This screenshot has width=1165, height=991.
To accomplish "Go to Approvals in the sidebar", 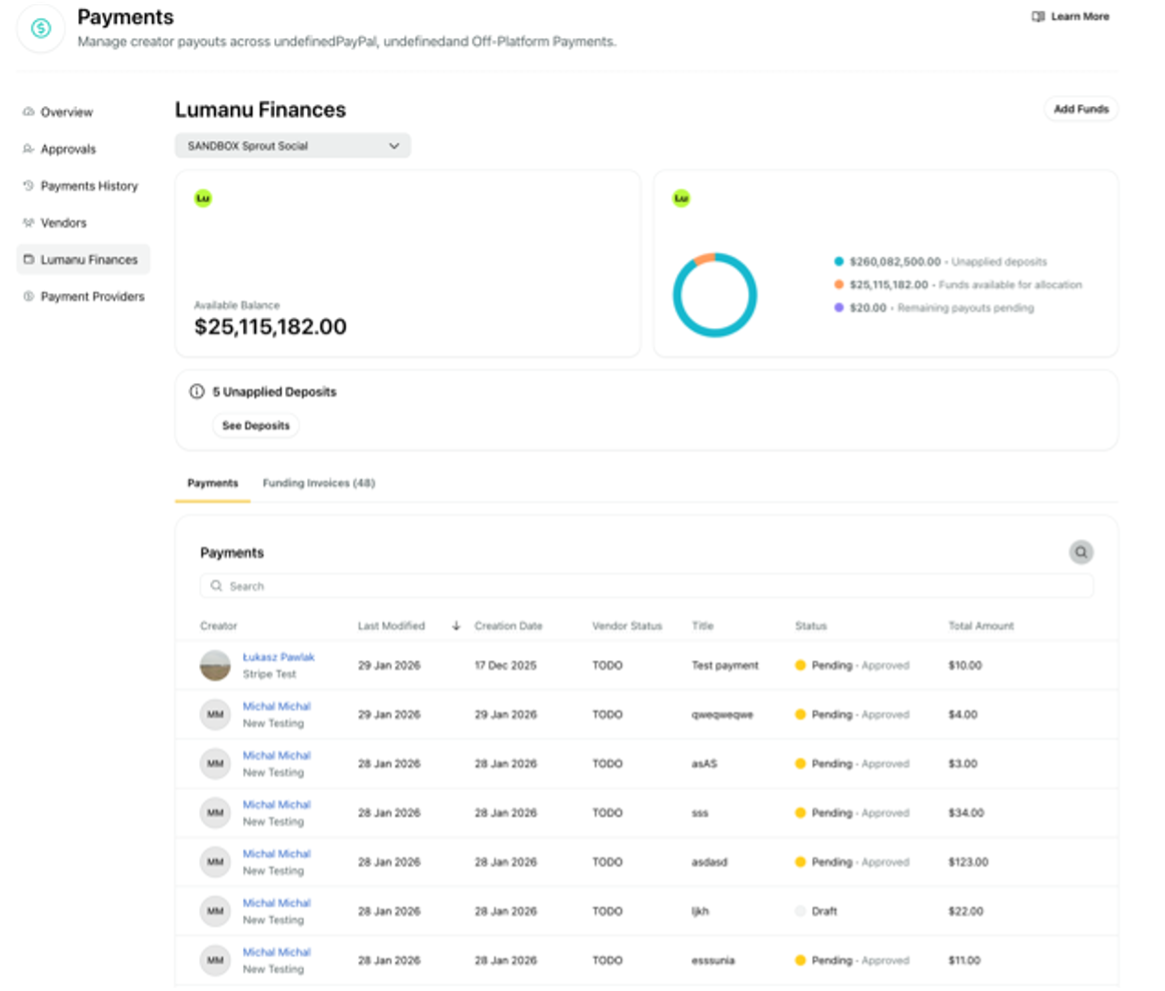I will (x=83, y=149).
